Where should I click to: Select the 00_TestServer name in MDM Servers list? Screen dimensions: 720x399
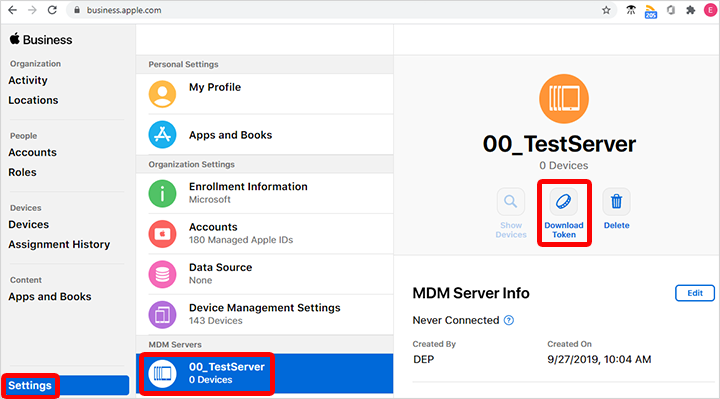(x=227, y=367)
